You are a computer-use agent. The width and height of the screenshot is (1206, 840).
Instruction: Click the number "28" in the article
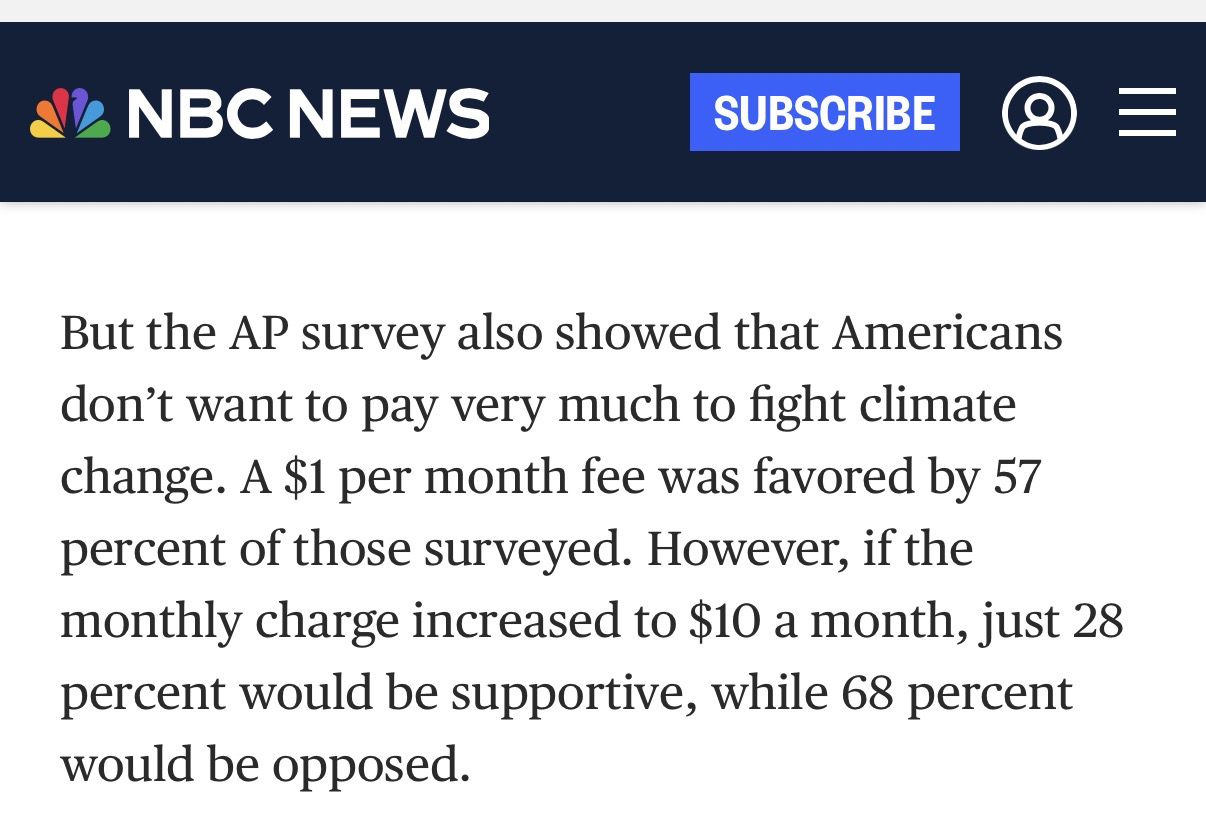point(1097,621)
